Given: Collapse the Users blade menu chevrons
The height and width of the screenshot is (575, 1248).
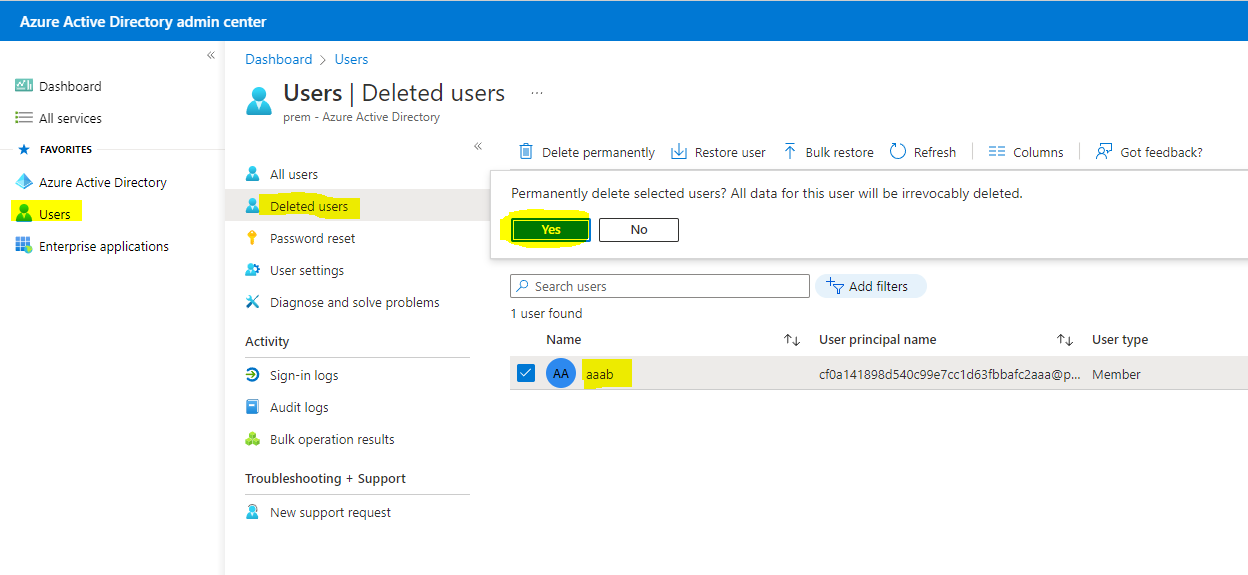Looking at the screenshot, I should (478, 146).
